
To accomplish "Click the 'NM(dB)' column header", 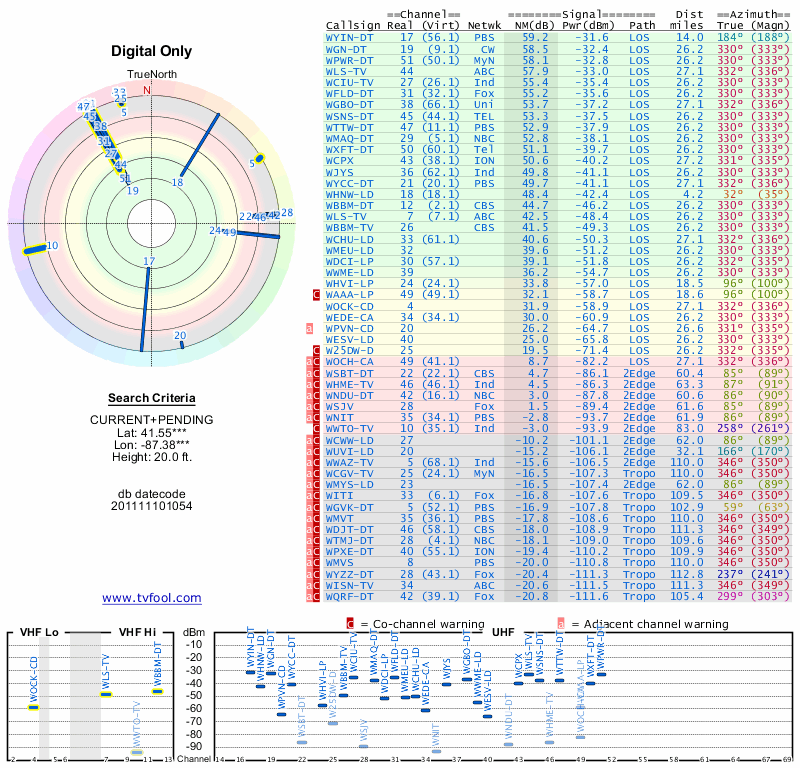I will point(533,26).
